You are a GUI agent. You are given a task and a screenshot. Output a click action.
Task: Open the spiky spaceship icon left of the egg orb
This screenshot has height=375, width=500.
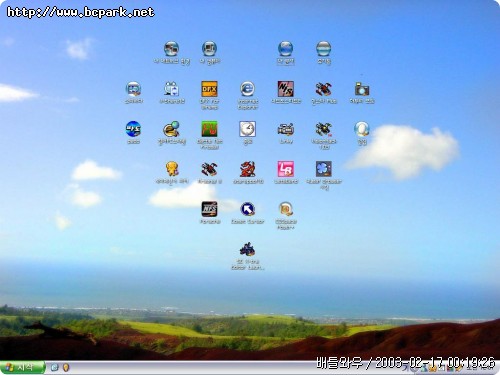[324, 129]
